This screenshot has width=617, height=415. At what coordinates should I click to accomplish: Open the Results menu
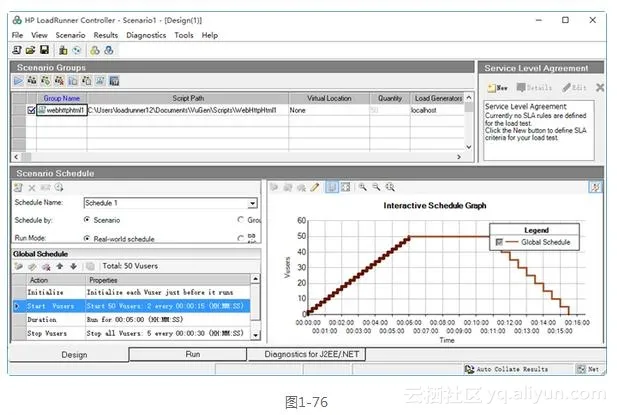106,35
